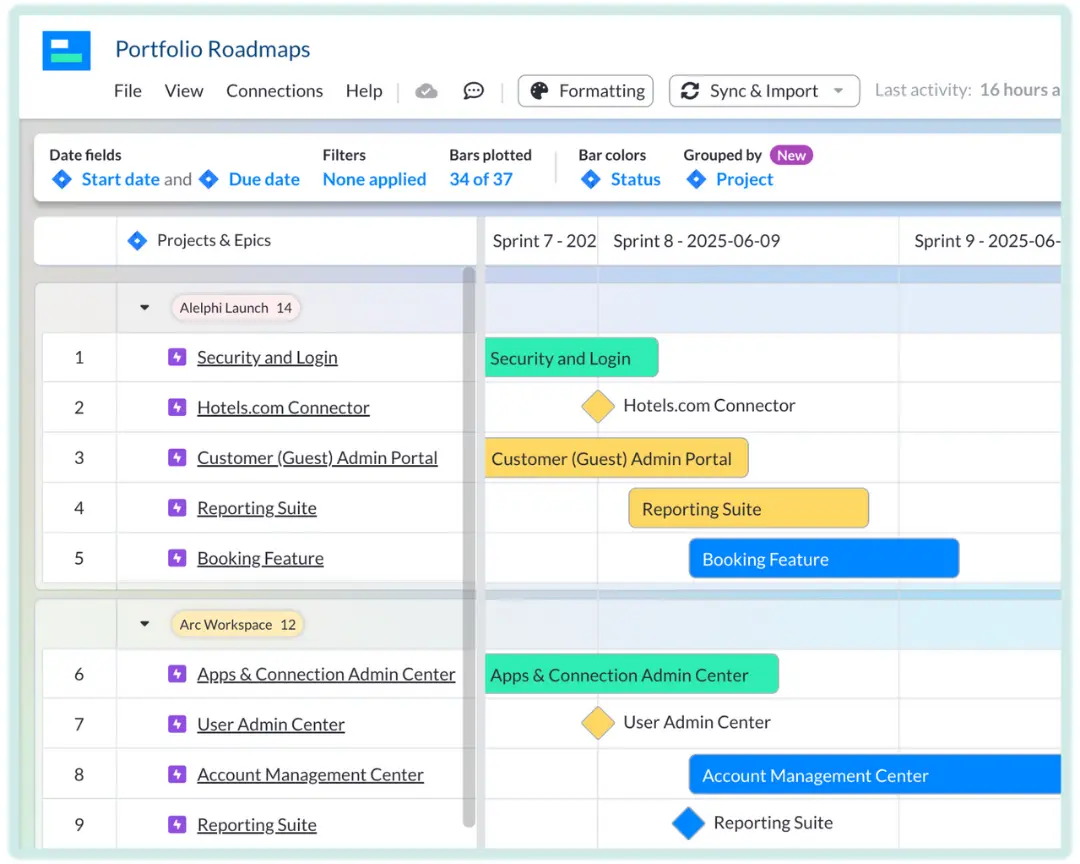Screen dimensions: 1080x864
Task: Open the Hotels.com Connector epic link
Action: point(283,408)
